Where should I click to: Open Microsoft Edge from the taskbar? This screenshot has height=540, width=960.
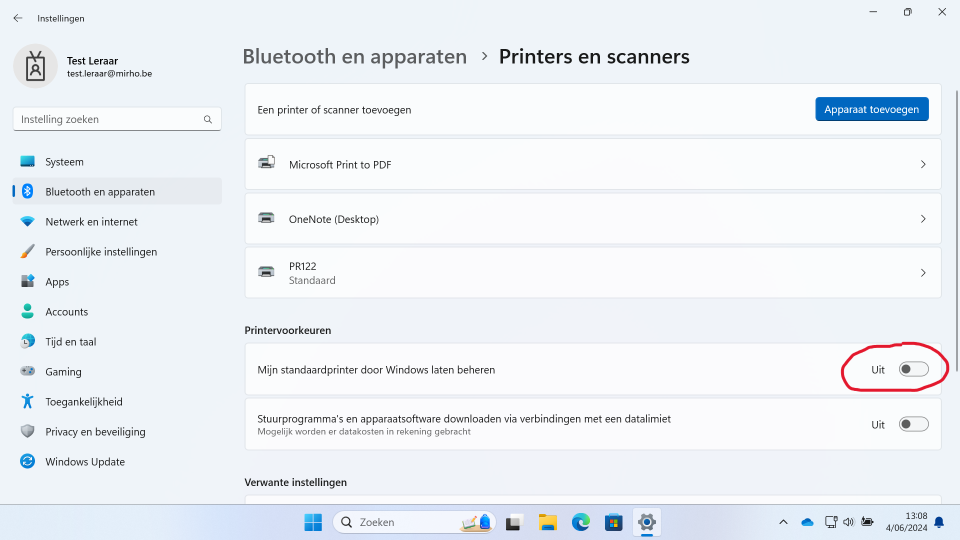click(581, 522)
